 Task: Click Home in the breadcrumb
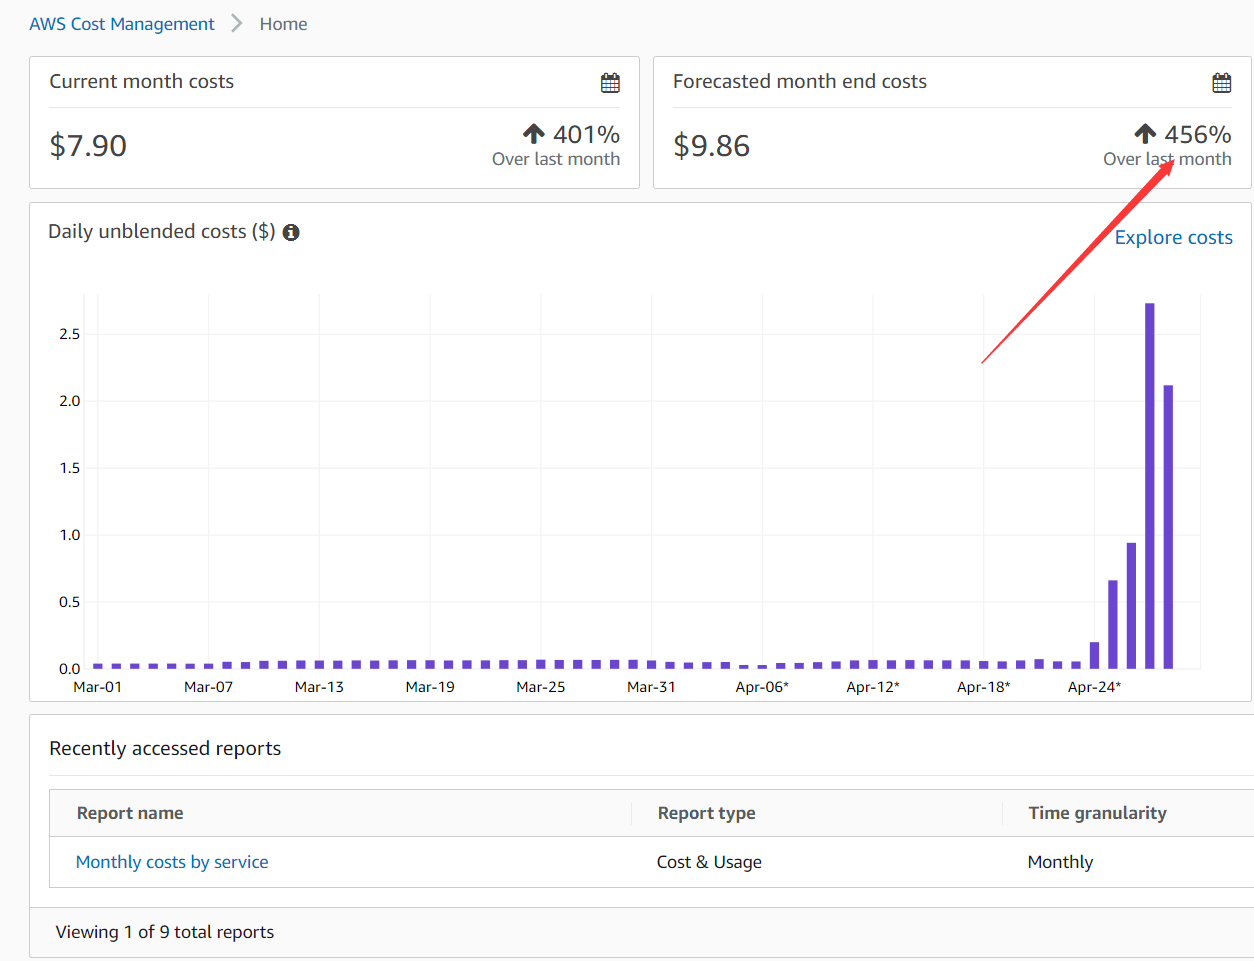283,24
